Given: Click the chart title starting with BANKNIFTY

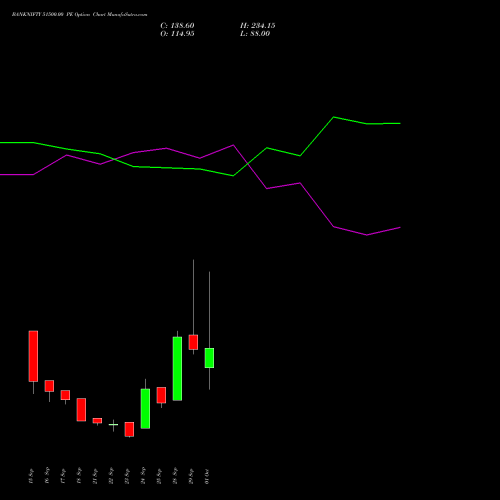Looking at the screenshot, I should pos(79,15).
